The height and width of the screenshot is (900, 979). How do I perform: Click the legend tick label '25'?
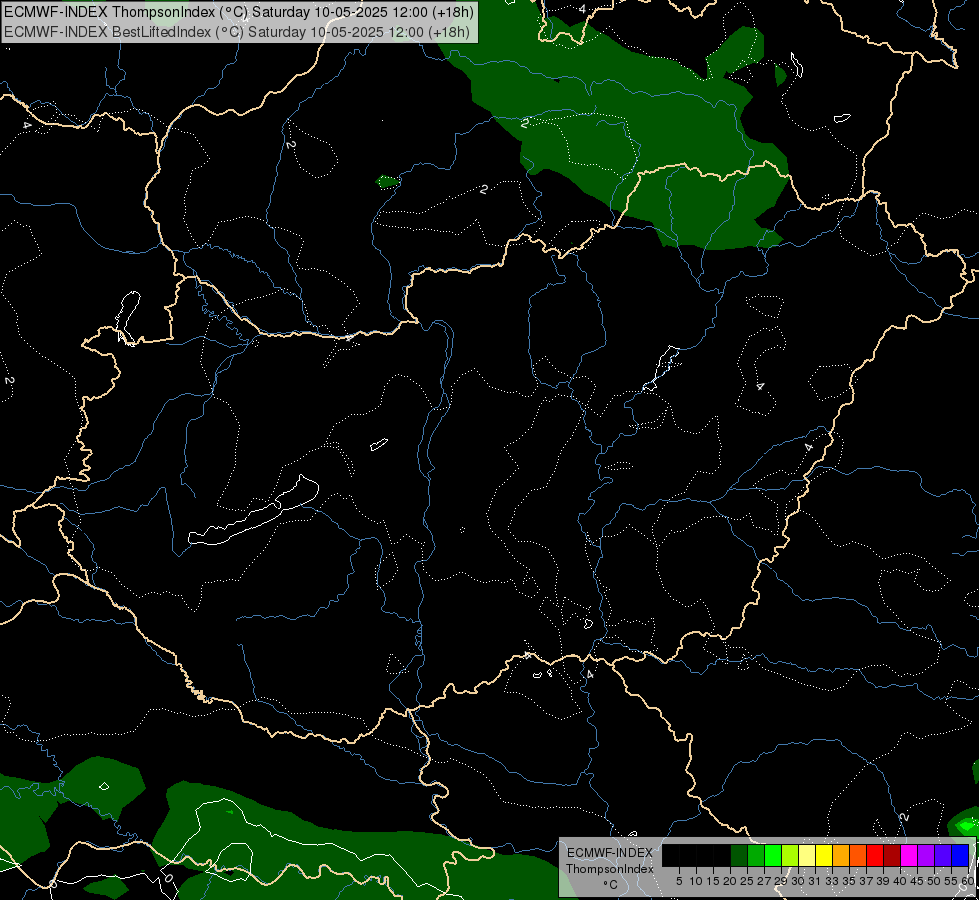click(x=747, y=881)
